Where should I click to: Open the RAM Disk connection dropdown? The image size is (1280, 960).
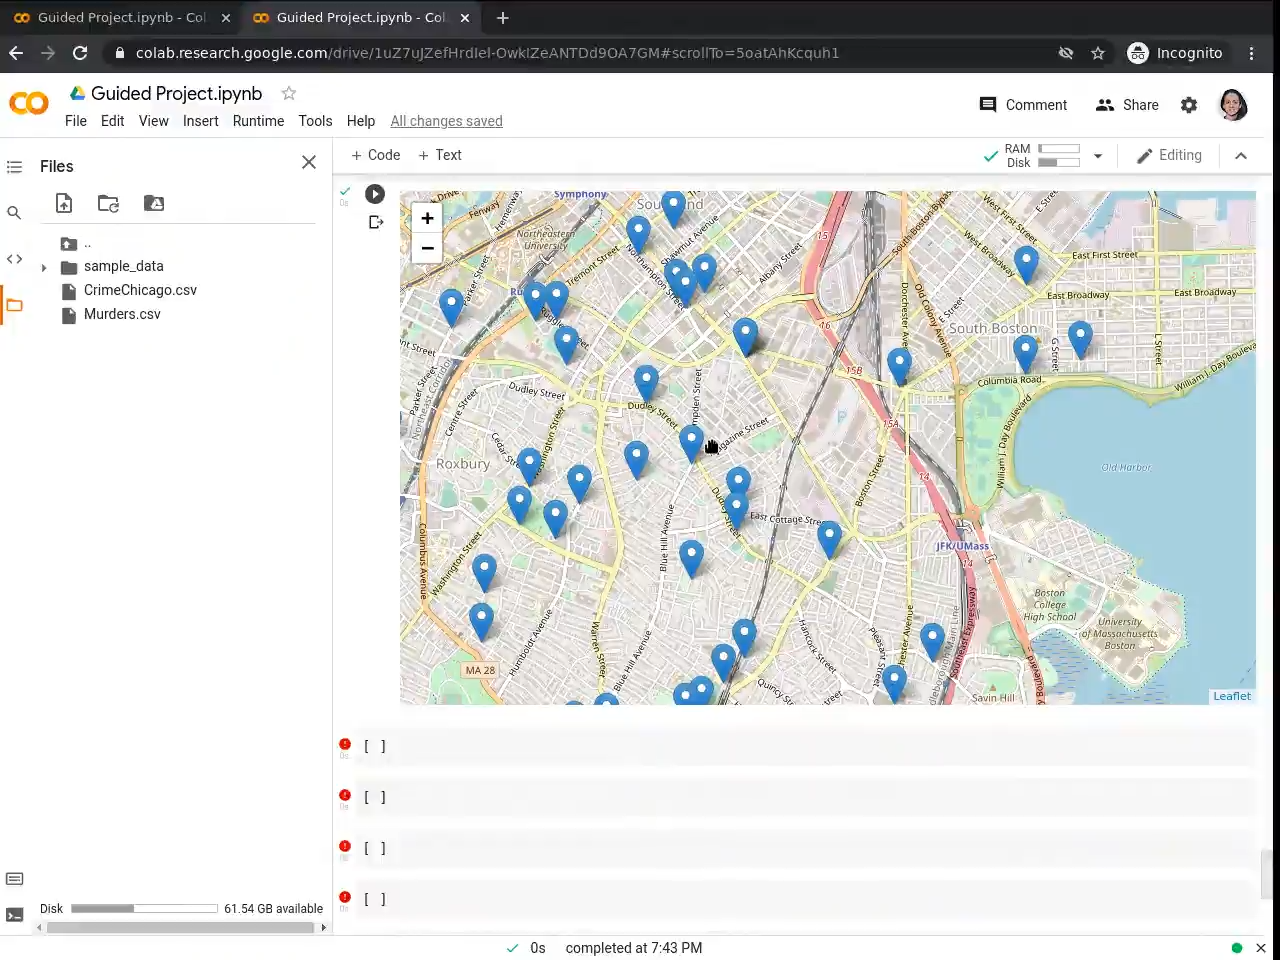point(1098,156)
